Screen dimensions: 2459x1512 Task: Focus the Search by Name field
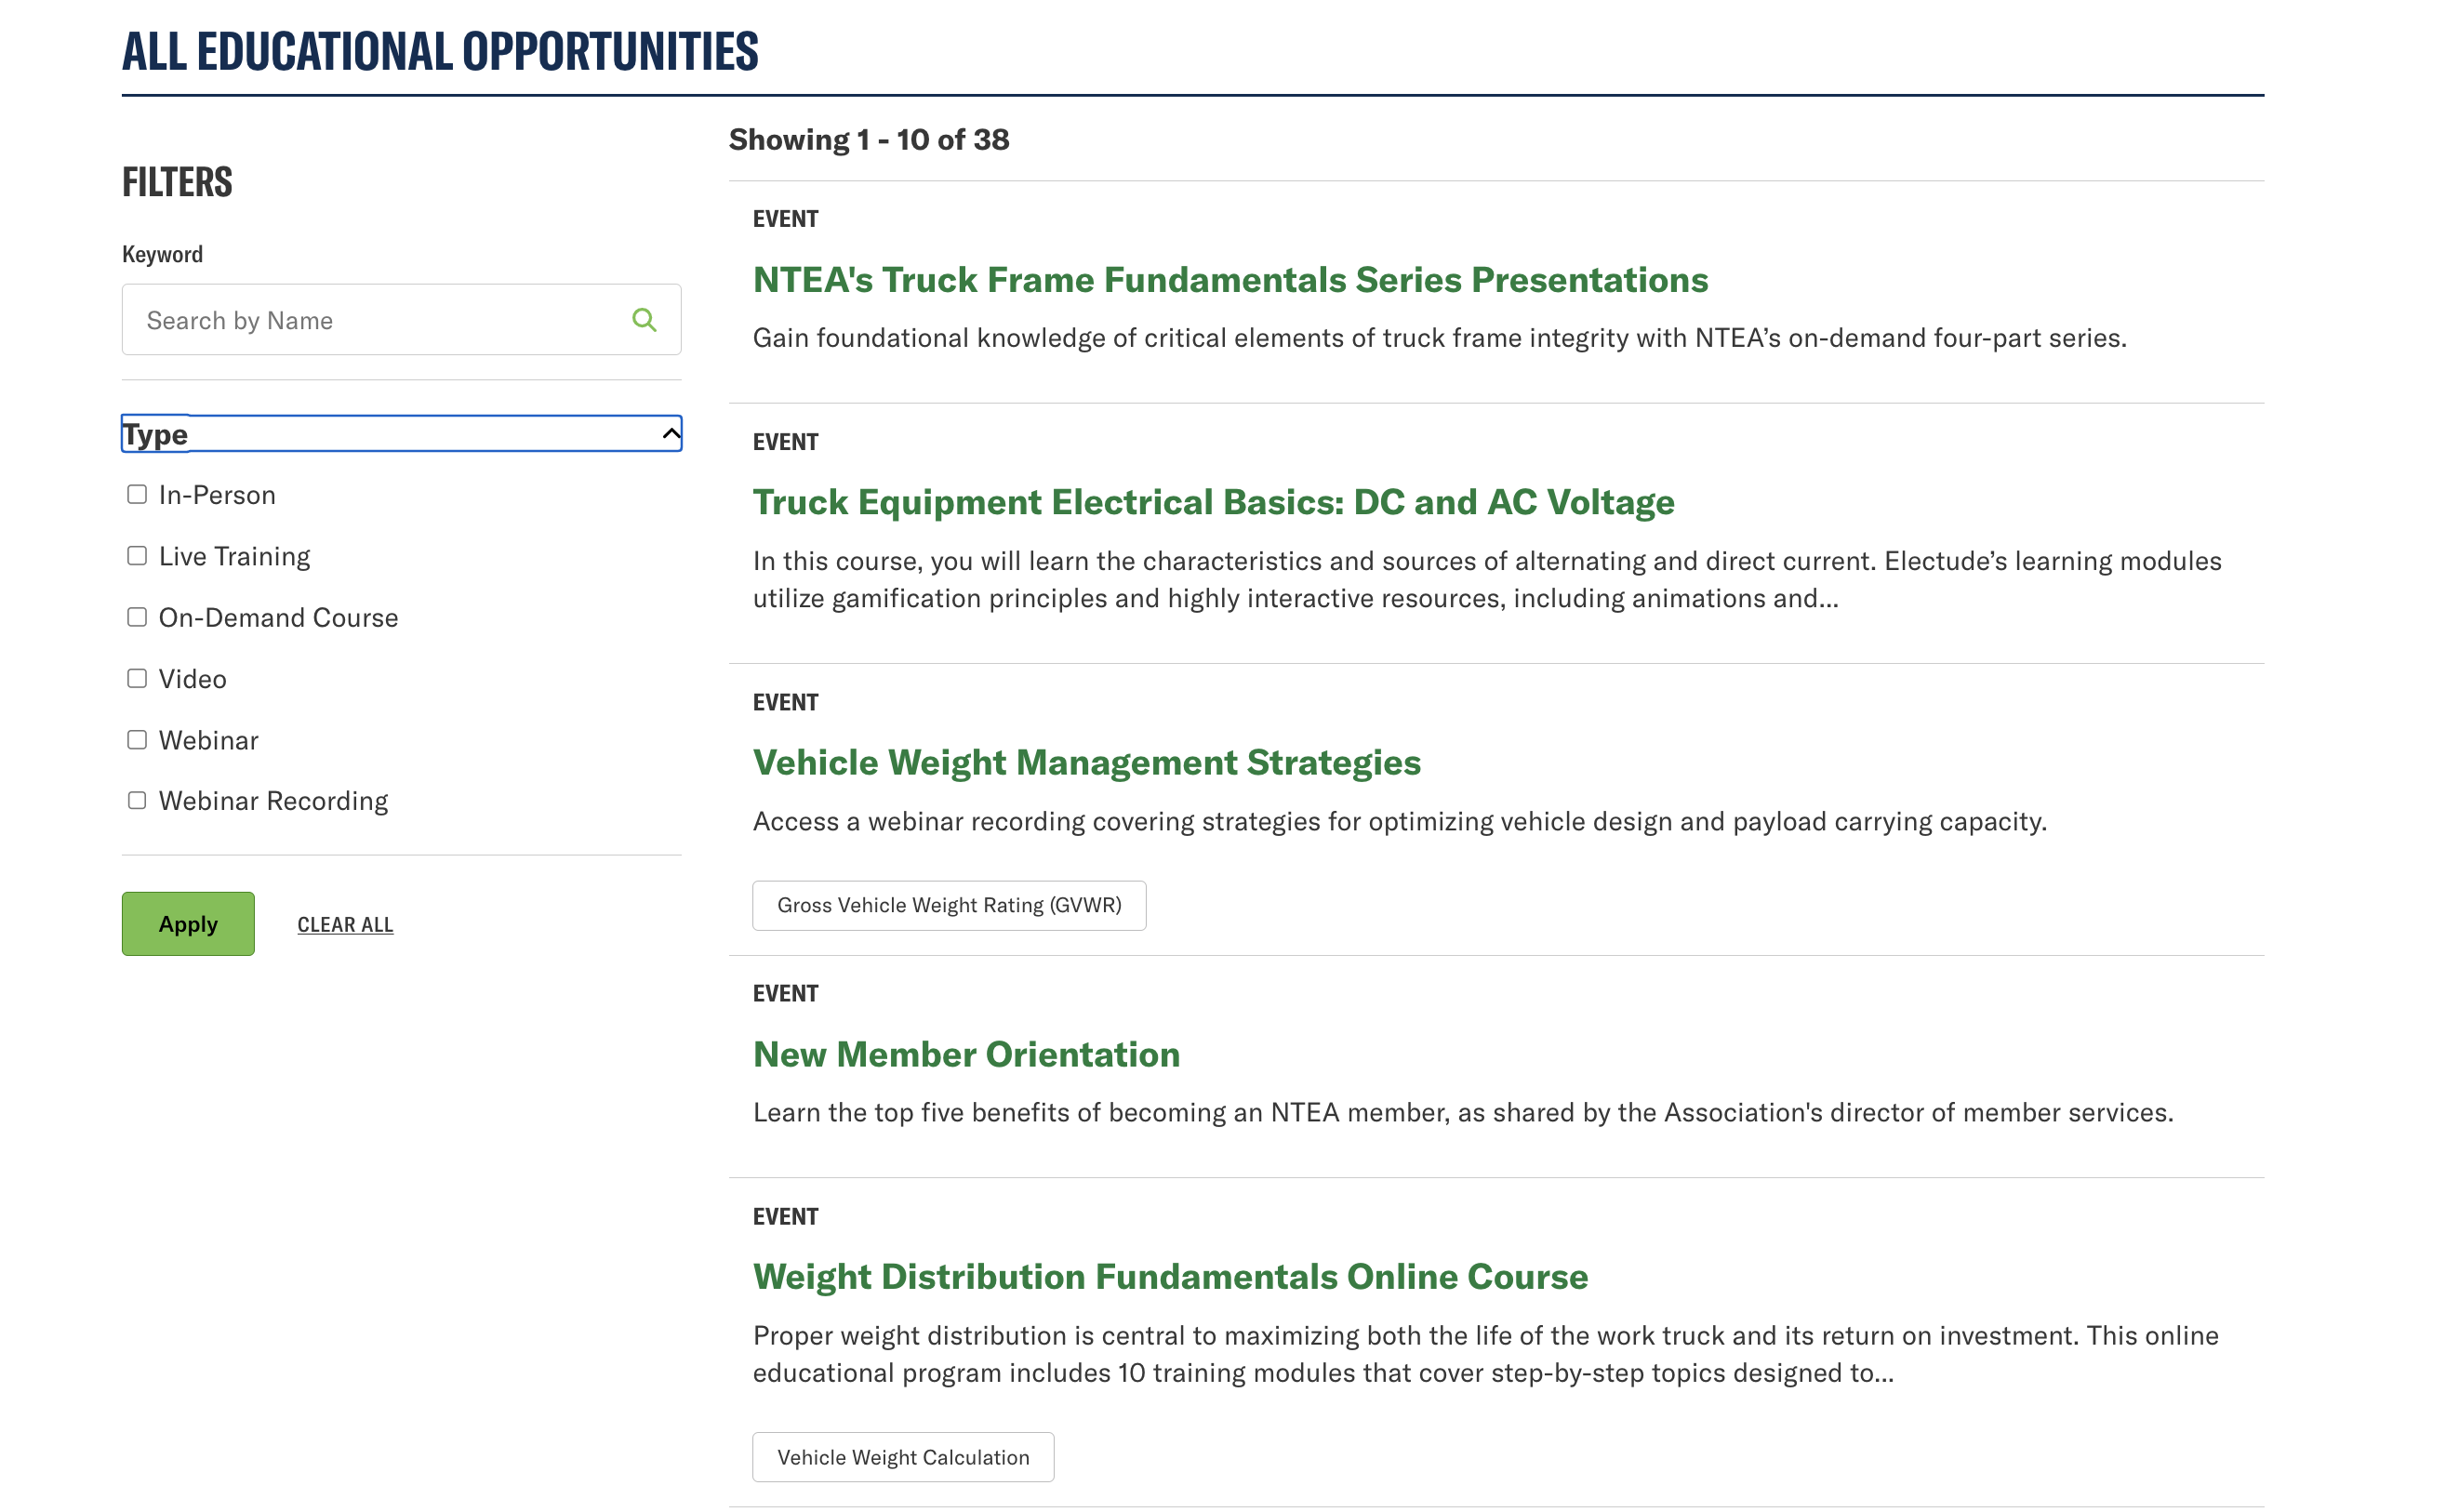pos(401,320)
